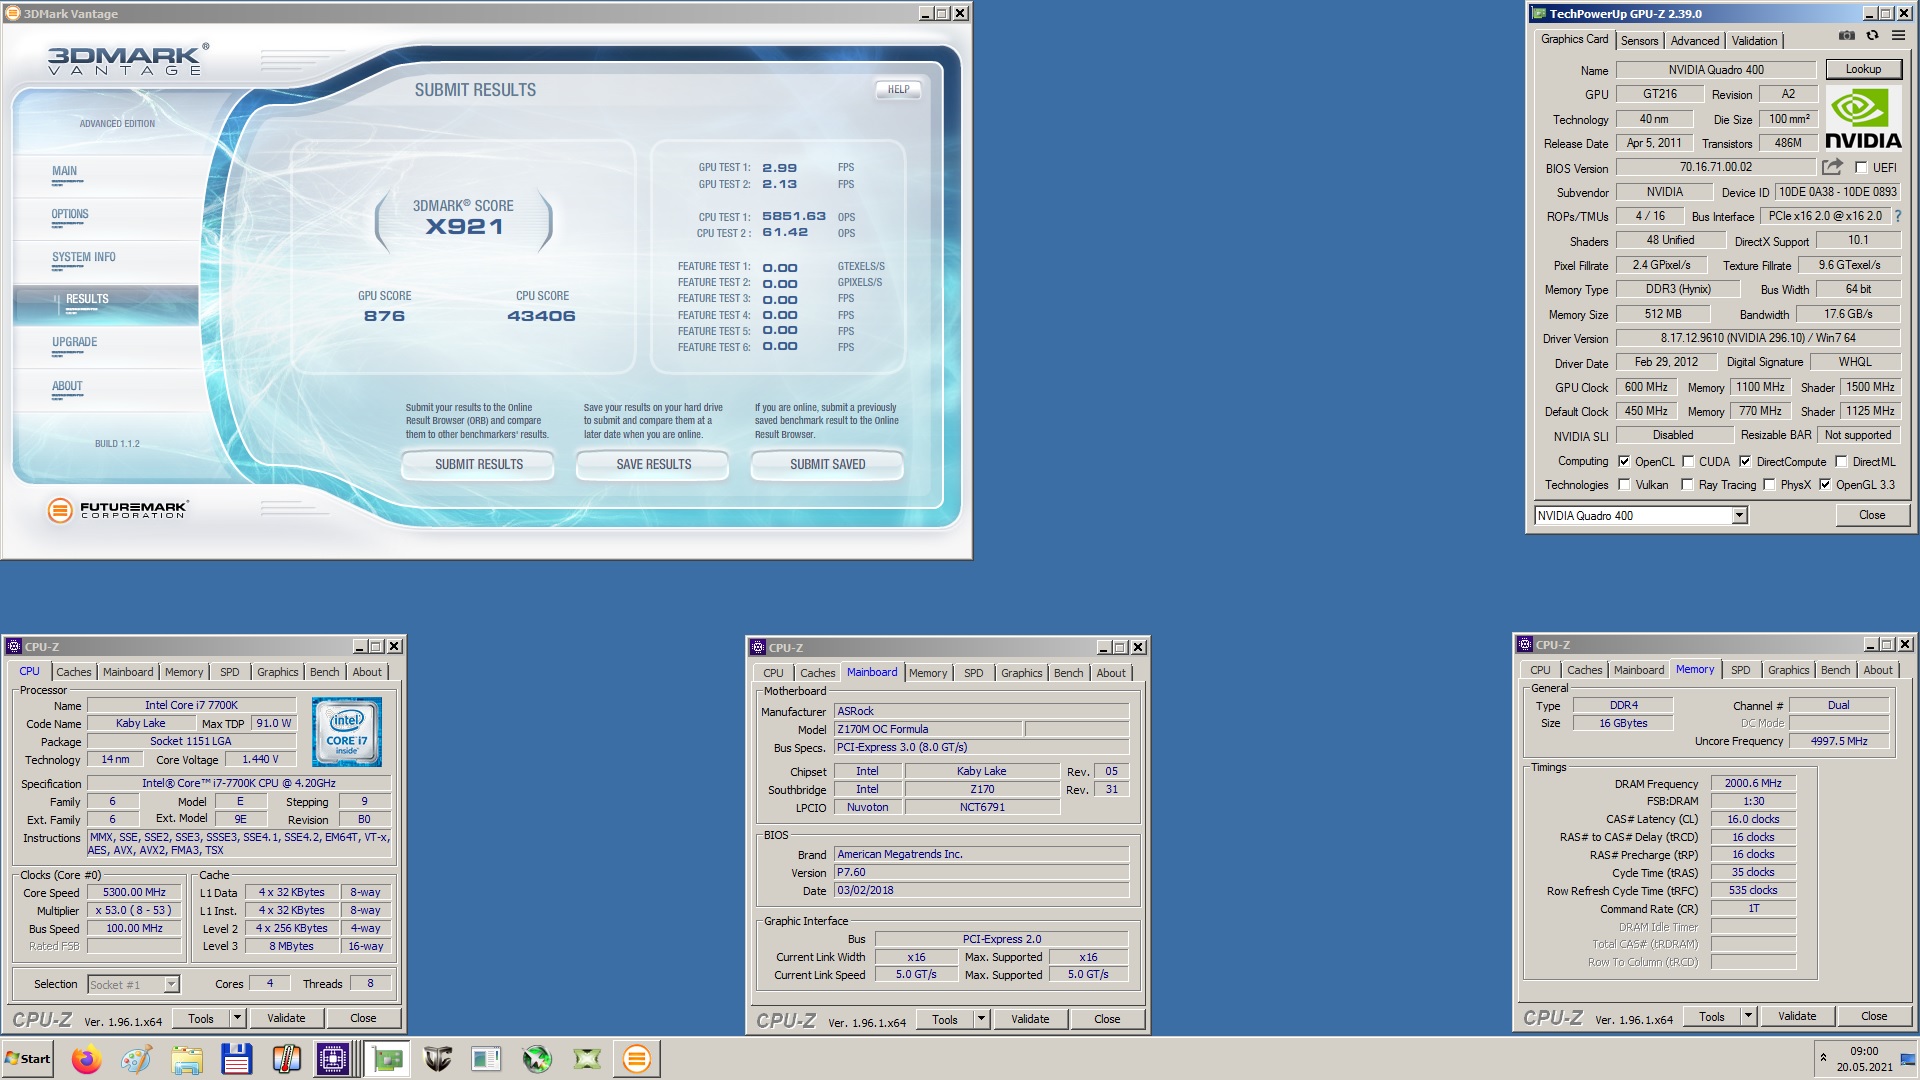Click the BIOS export share icon in GPU-Z
This screenshot has height=1080, width=1920.
pos(1832,167)
